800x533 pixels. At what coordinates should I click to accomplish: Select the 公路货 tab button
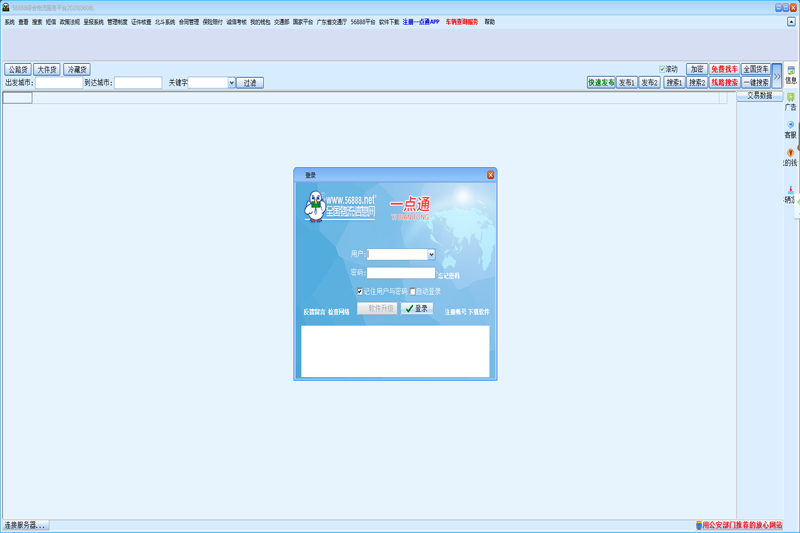point(18,69)
